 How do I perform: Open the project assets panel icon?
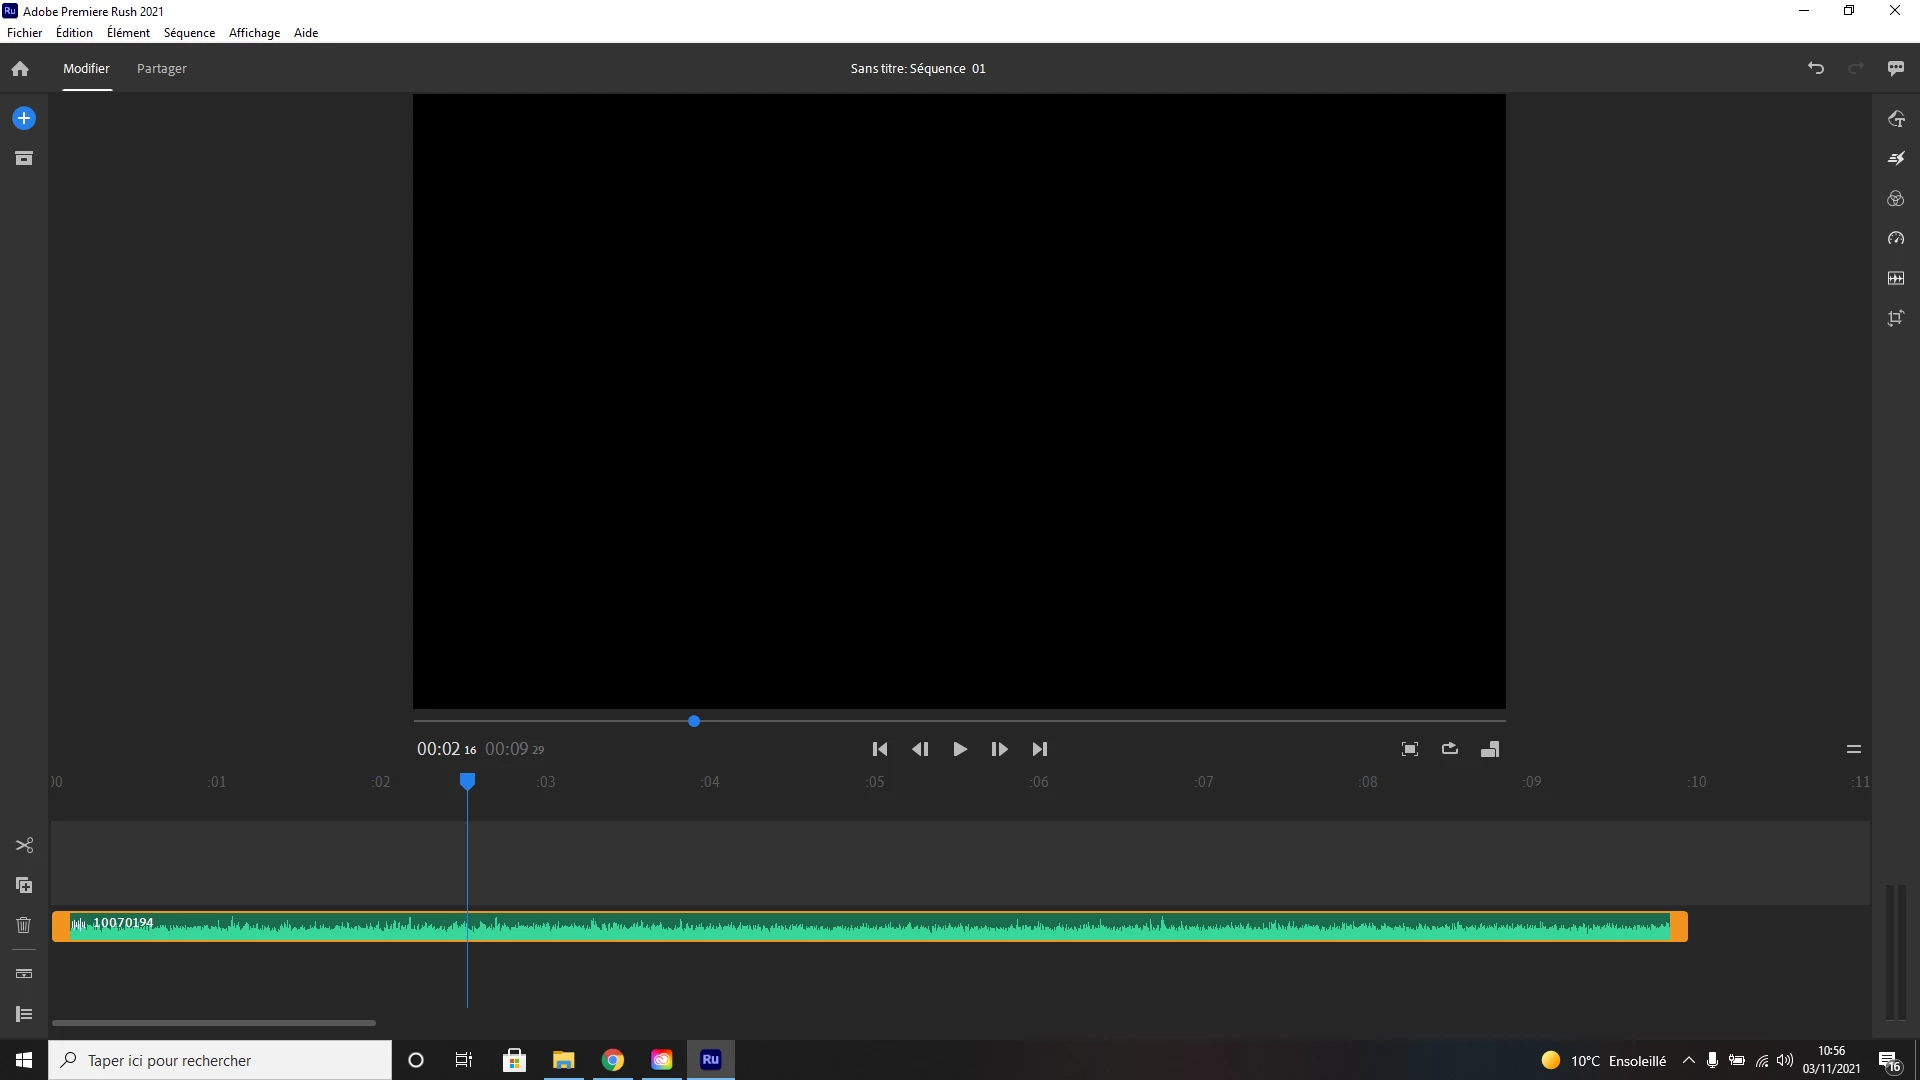[x=24, y=158]
